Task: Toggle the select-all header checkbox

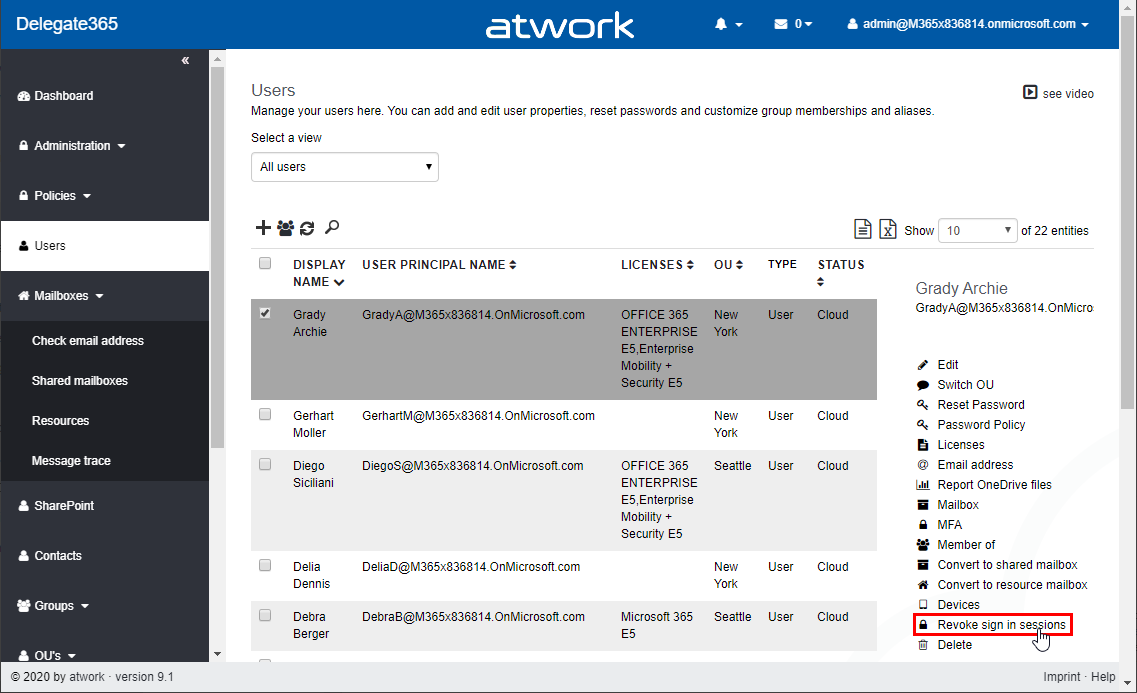Action: [x=265, y=263]
